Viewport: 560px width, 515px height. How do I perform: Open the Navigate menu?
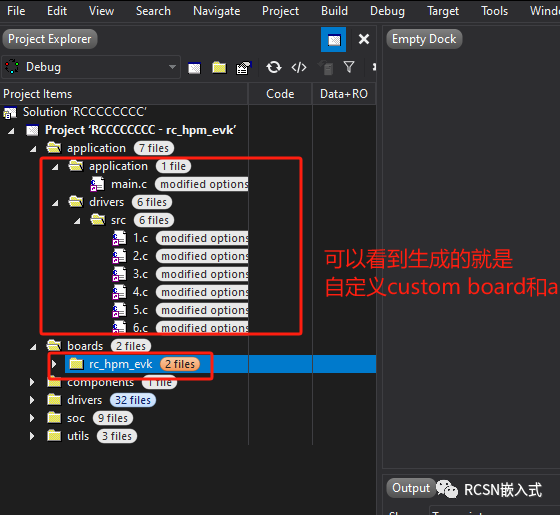point(216,11)
